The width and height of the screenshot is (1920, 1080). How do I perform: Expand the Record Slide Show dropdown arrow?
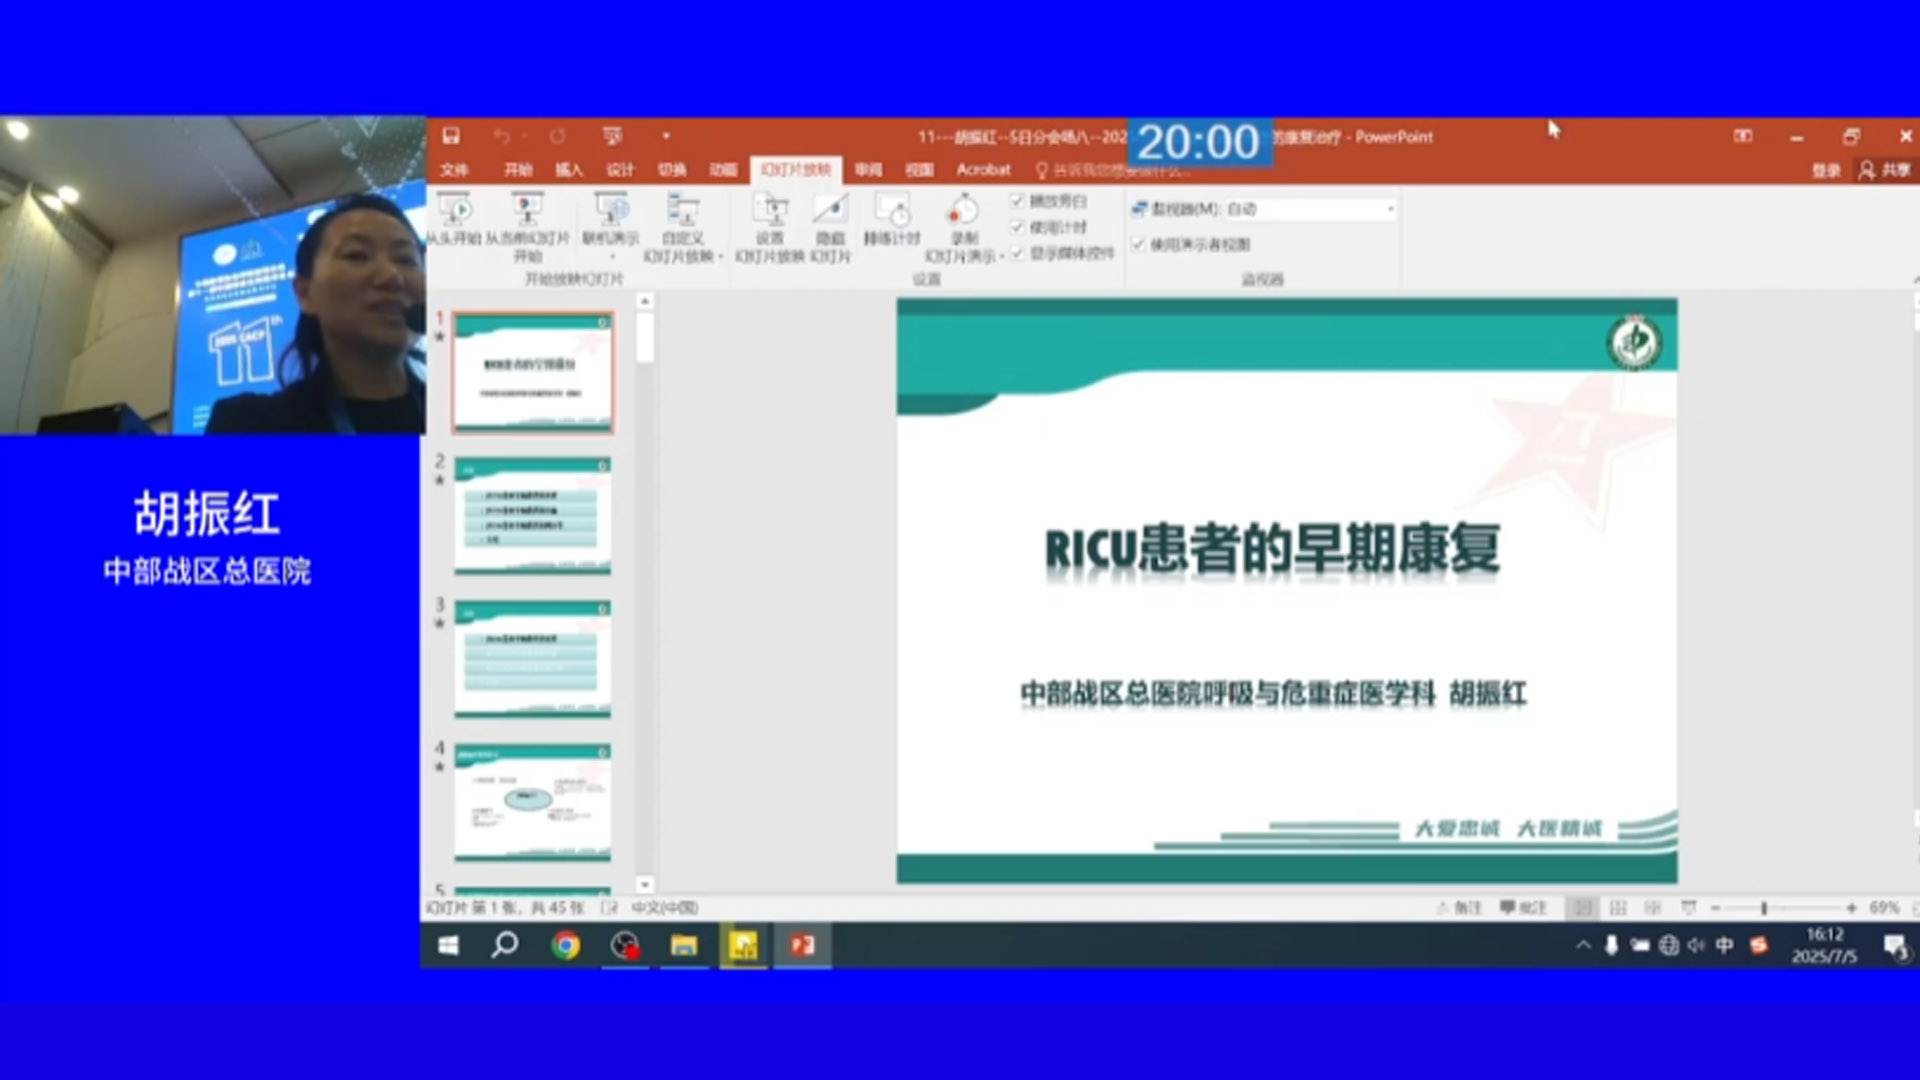1001,257
